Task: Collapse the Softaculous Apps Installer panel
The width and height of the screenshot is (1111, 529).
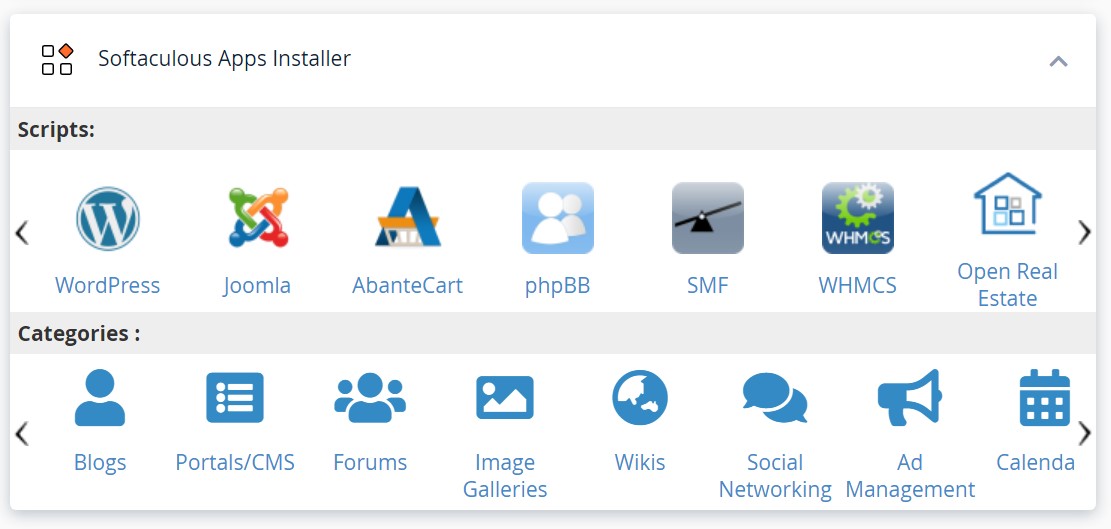Action: click(x=1059, y=61)
